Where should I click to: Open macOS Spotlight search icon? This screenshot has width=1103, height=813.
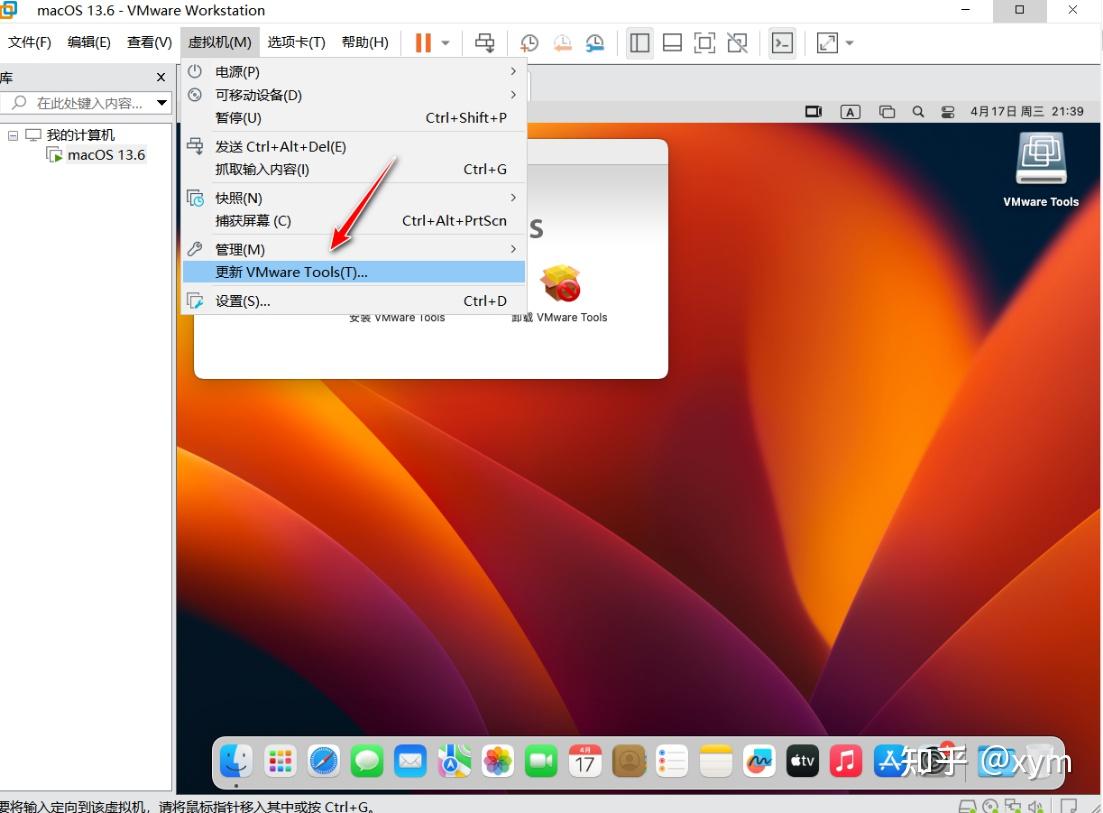[x=918, y=112]
